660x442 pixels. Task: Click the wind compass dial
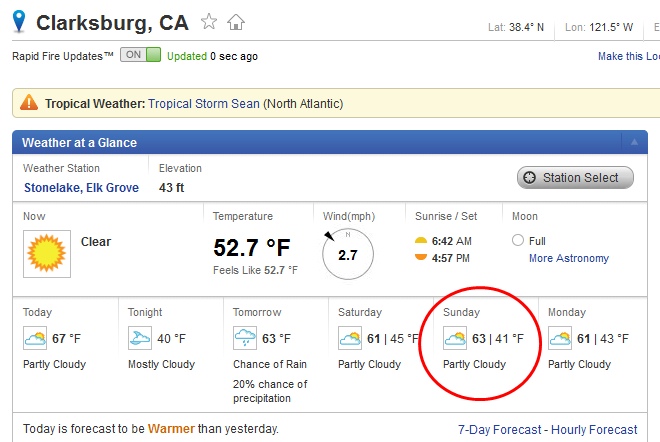click(347, 254)
